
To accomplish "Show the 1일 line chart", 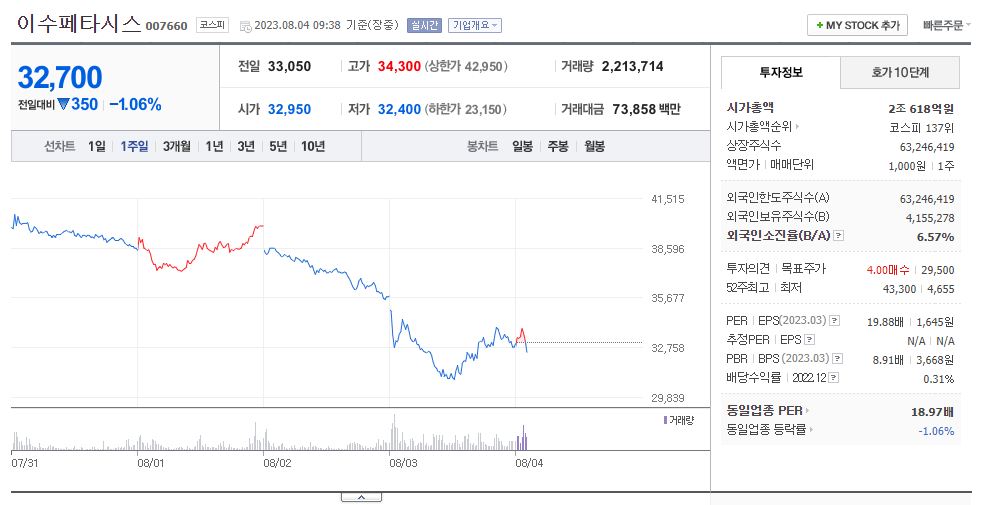I will [x=97, y=146].
